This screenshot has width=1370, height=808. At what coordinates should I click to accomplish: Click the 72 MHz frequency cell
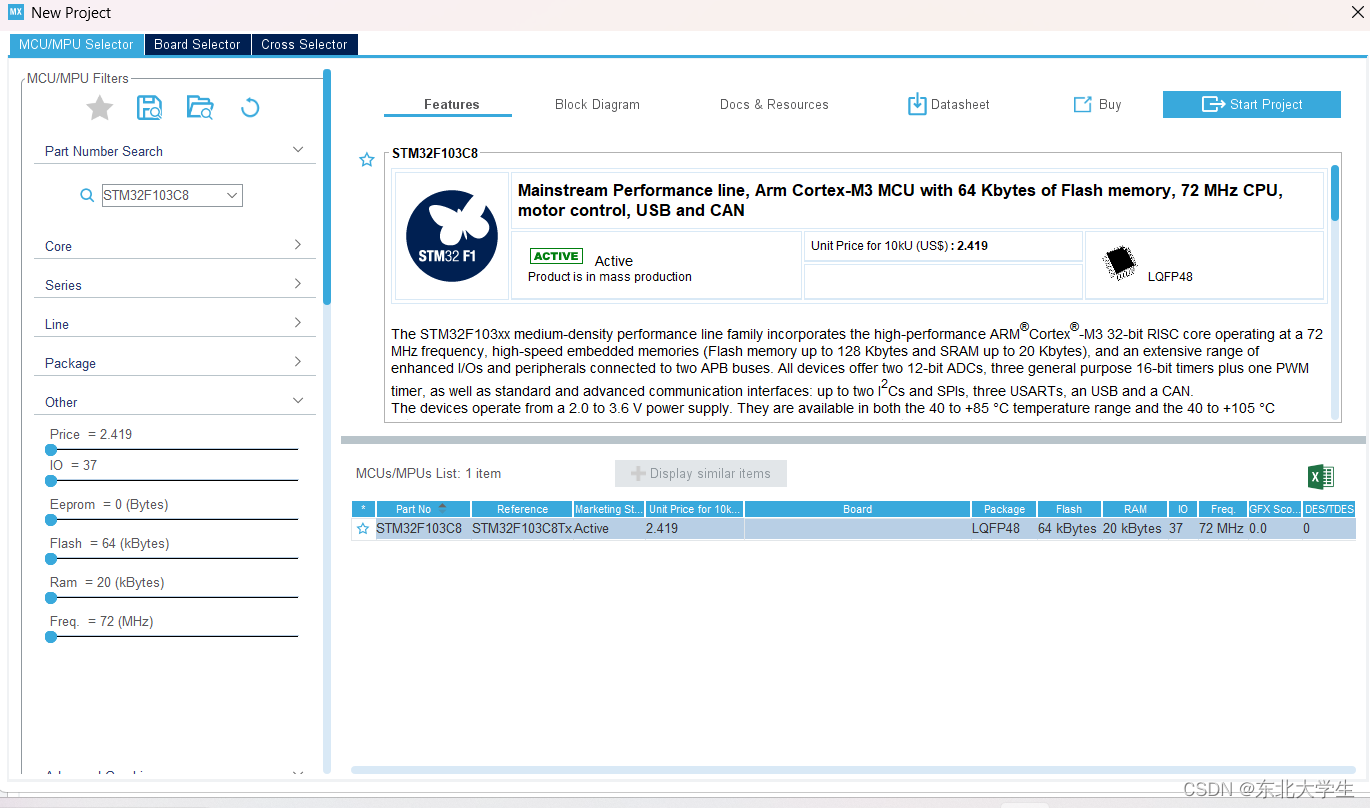pyautogui.click(x=1221, y=529)
